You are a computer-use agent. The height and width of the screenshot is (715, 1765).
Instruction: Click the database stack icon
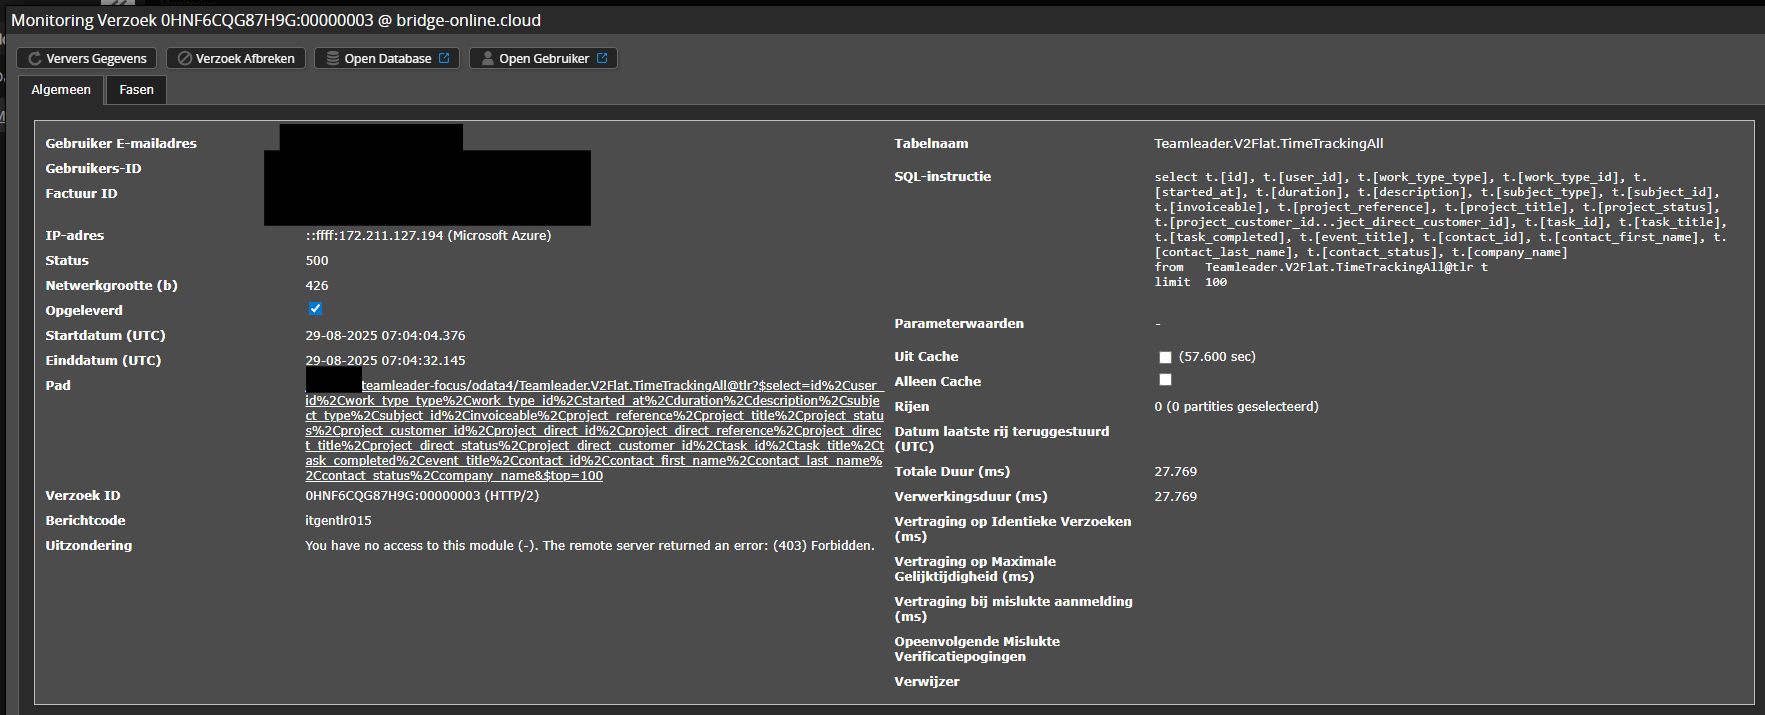coord(333,59)
